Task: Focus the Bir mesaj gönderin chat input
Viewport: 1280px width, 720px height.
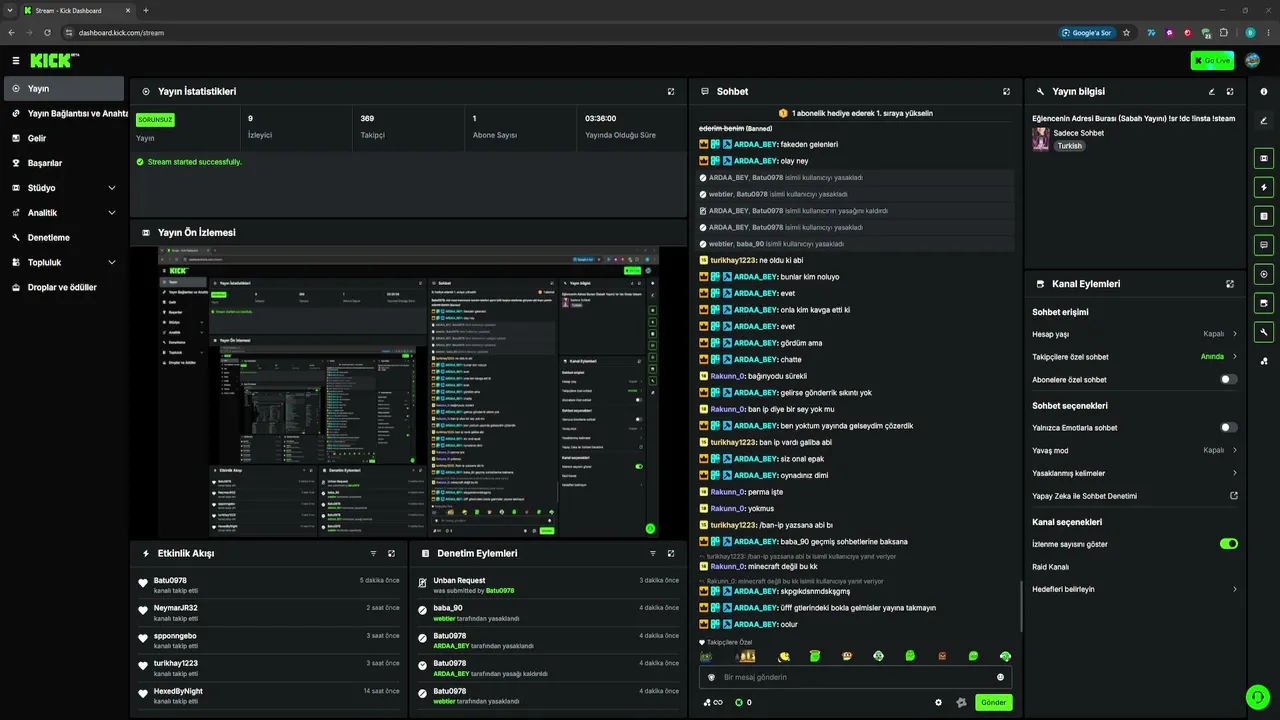Action: coord(855,677)
